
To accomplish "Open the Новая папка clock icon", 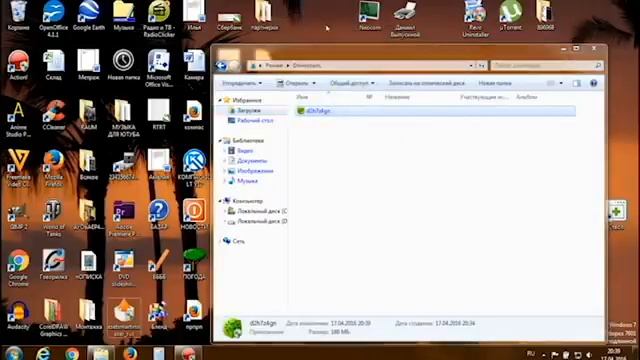I will click(124, 64).
